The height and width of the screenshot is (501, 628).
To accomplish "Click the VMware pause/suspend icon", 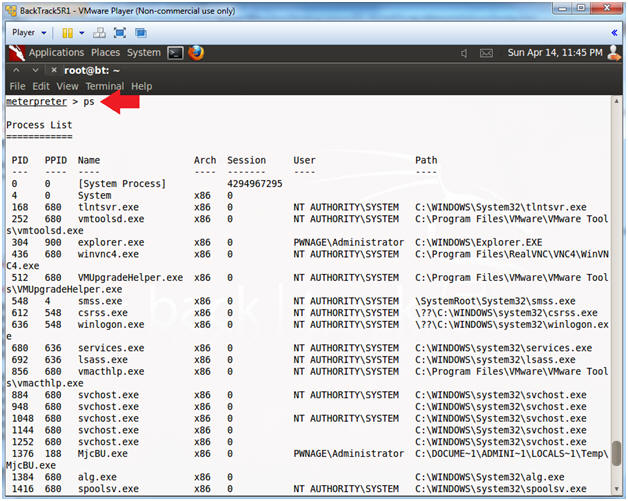I will pyautogui.click(x=67, y=33).
